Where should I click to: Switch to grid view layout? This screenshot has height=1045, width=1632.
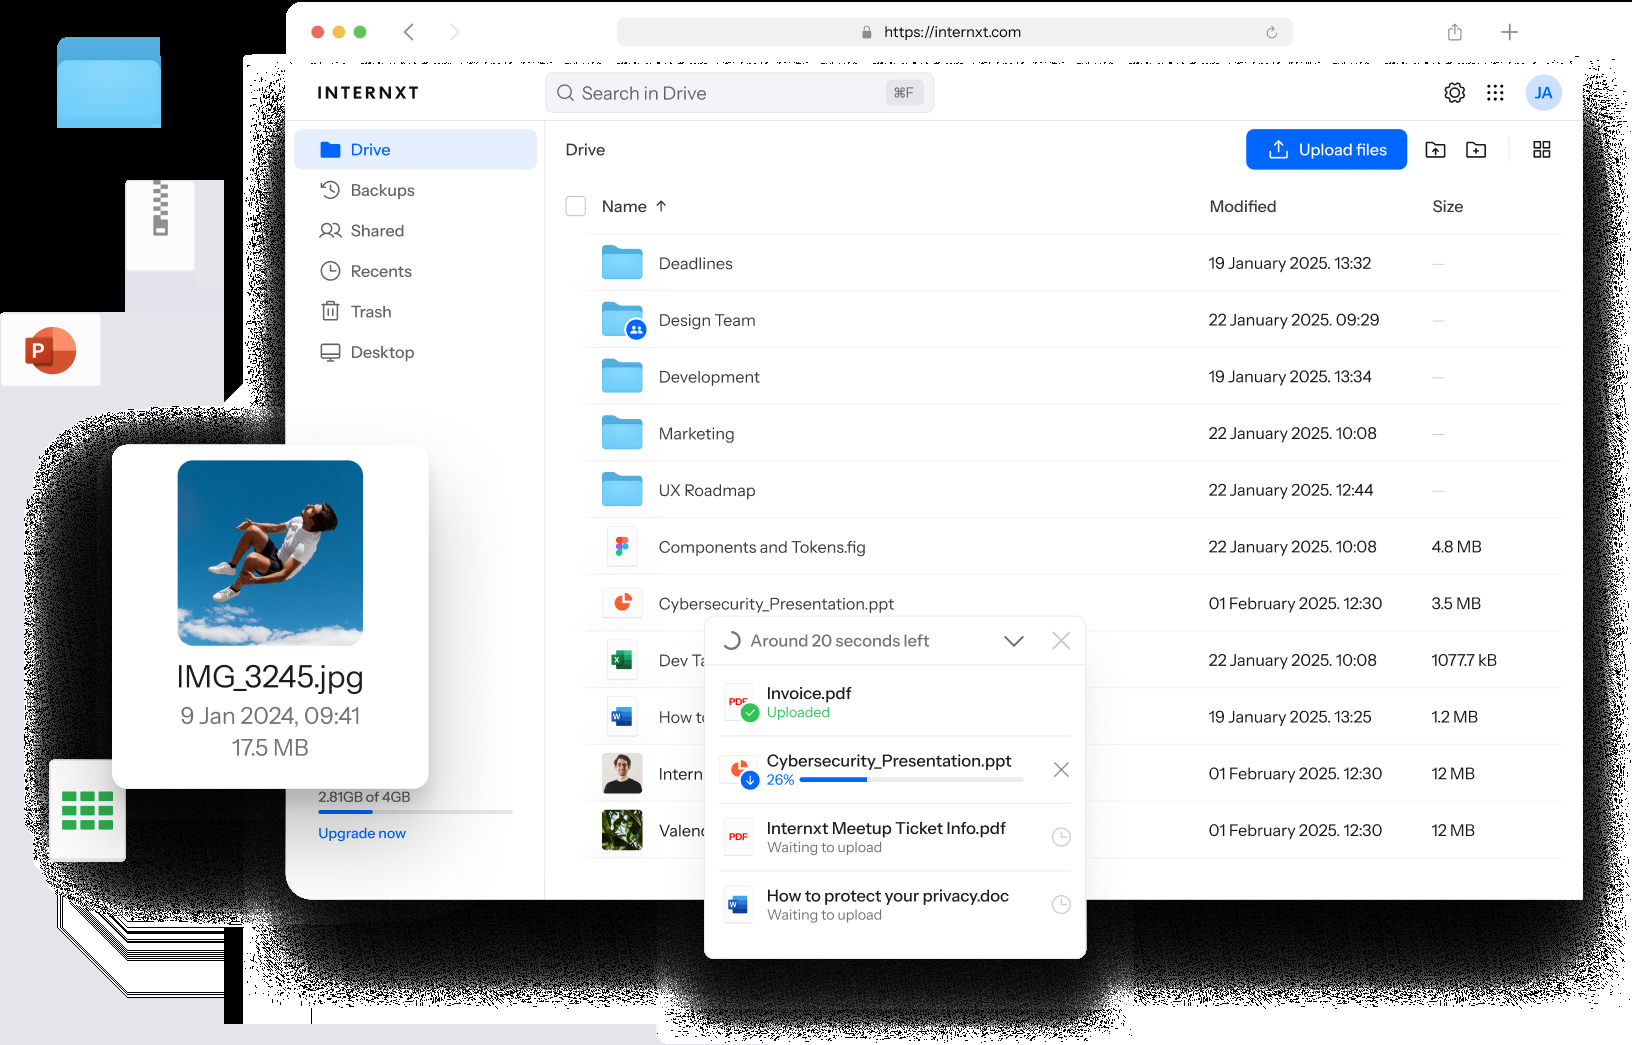coord(1541,149)
